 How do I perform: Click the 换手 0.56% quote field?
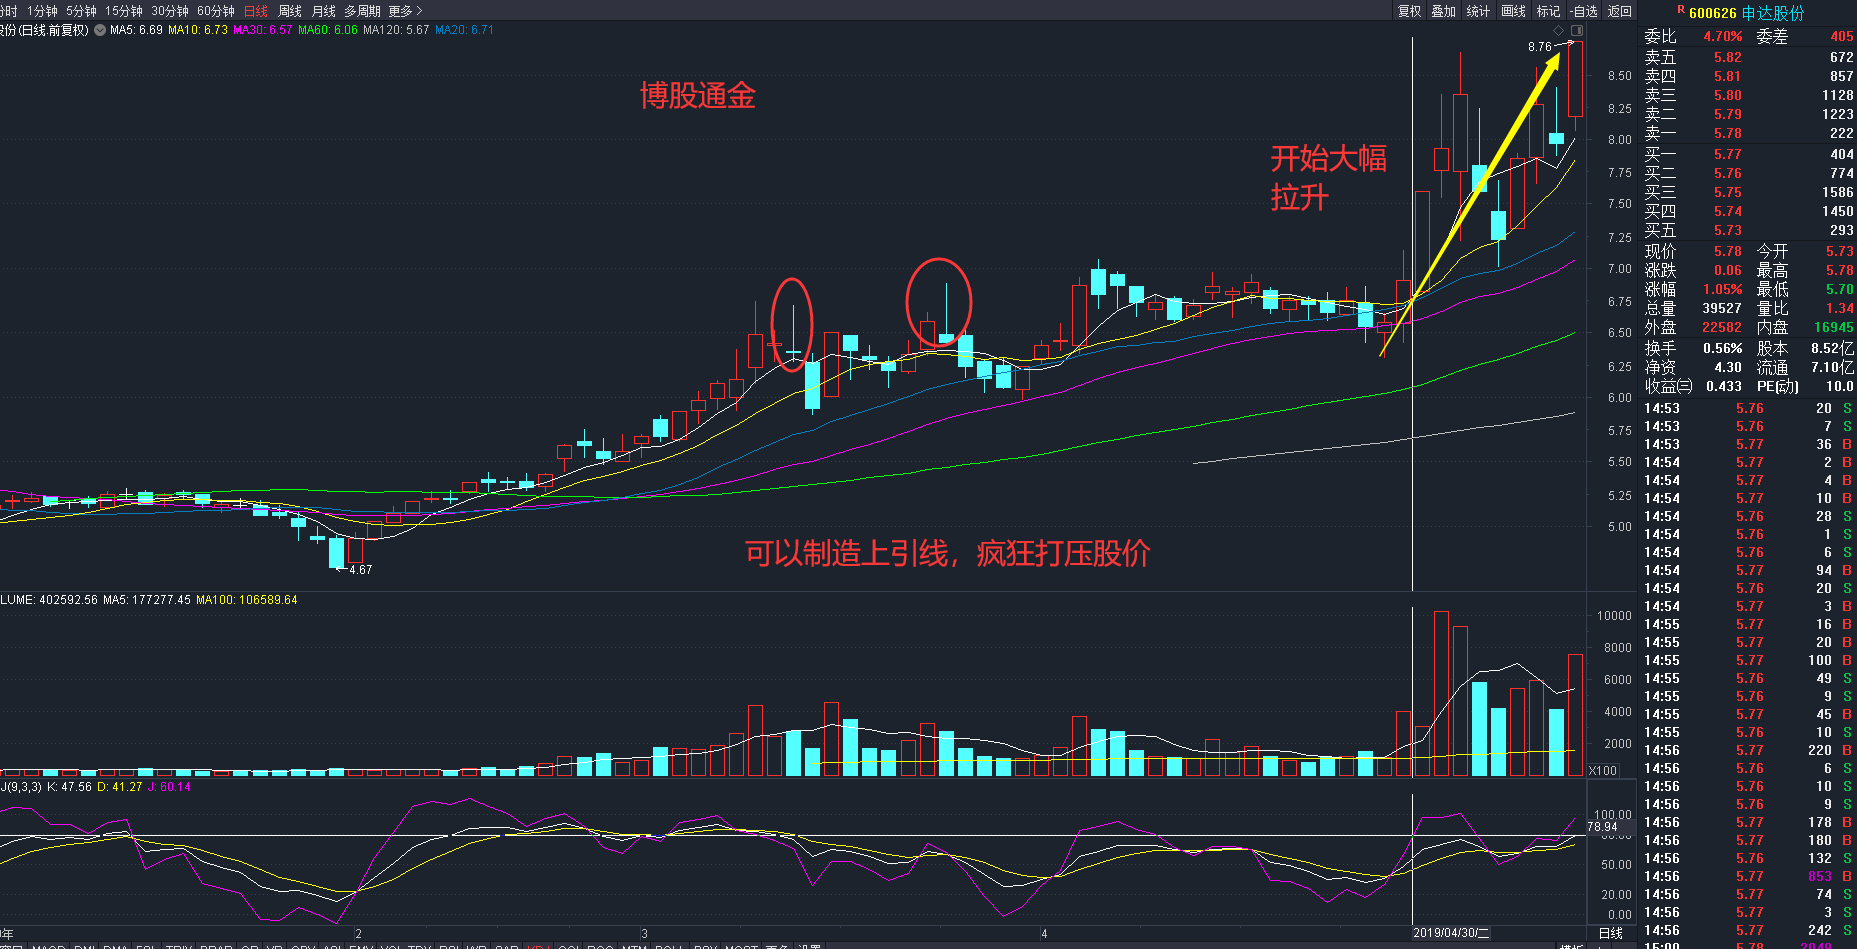coord(1694,348)
